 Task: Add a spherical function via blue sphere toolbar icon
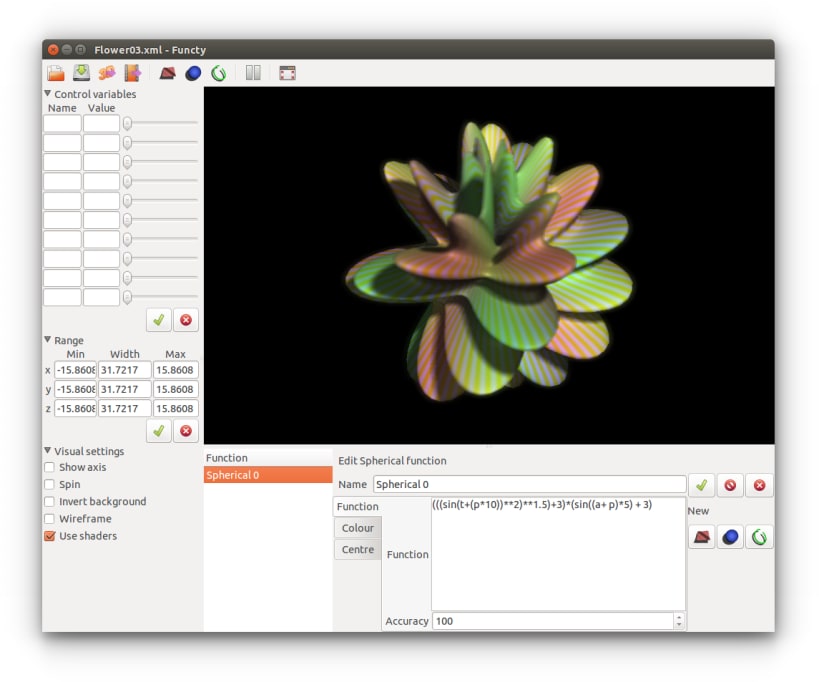click(193, 73)
